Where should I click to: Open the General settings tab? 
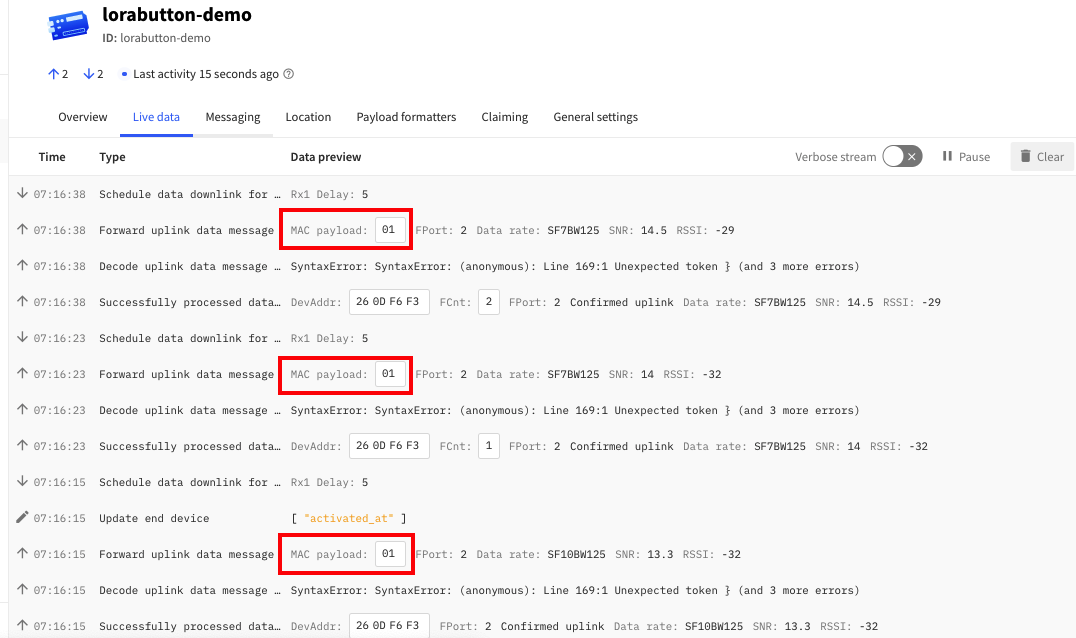tap(595, 117)
